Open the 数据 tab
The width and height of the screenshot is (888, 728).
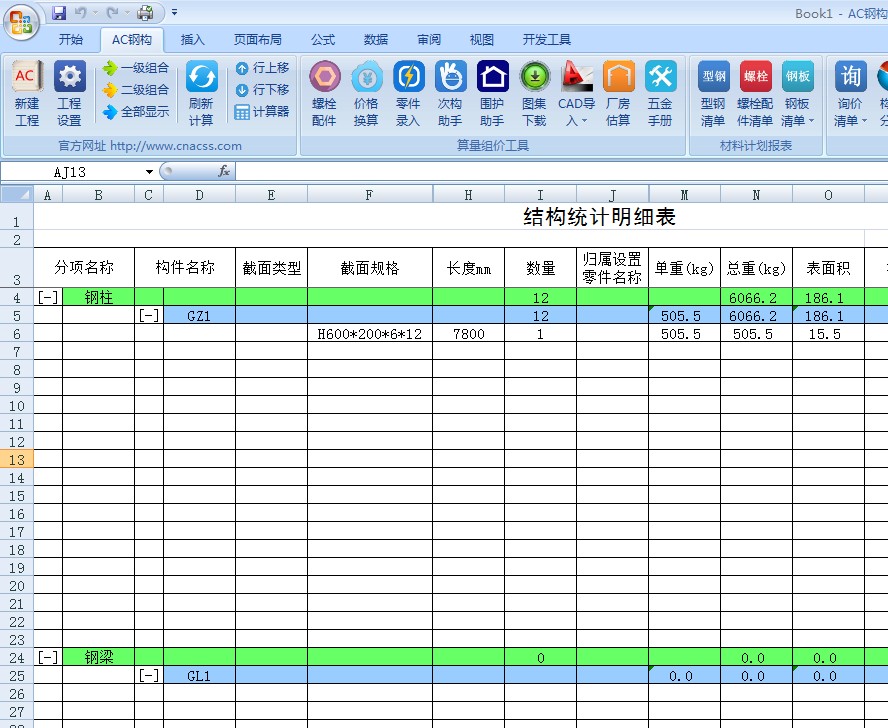coord(375,40)
